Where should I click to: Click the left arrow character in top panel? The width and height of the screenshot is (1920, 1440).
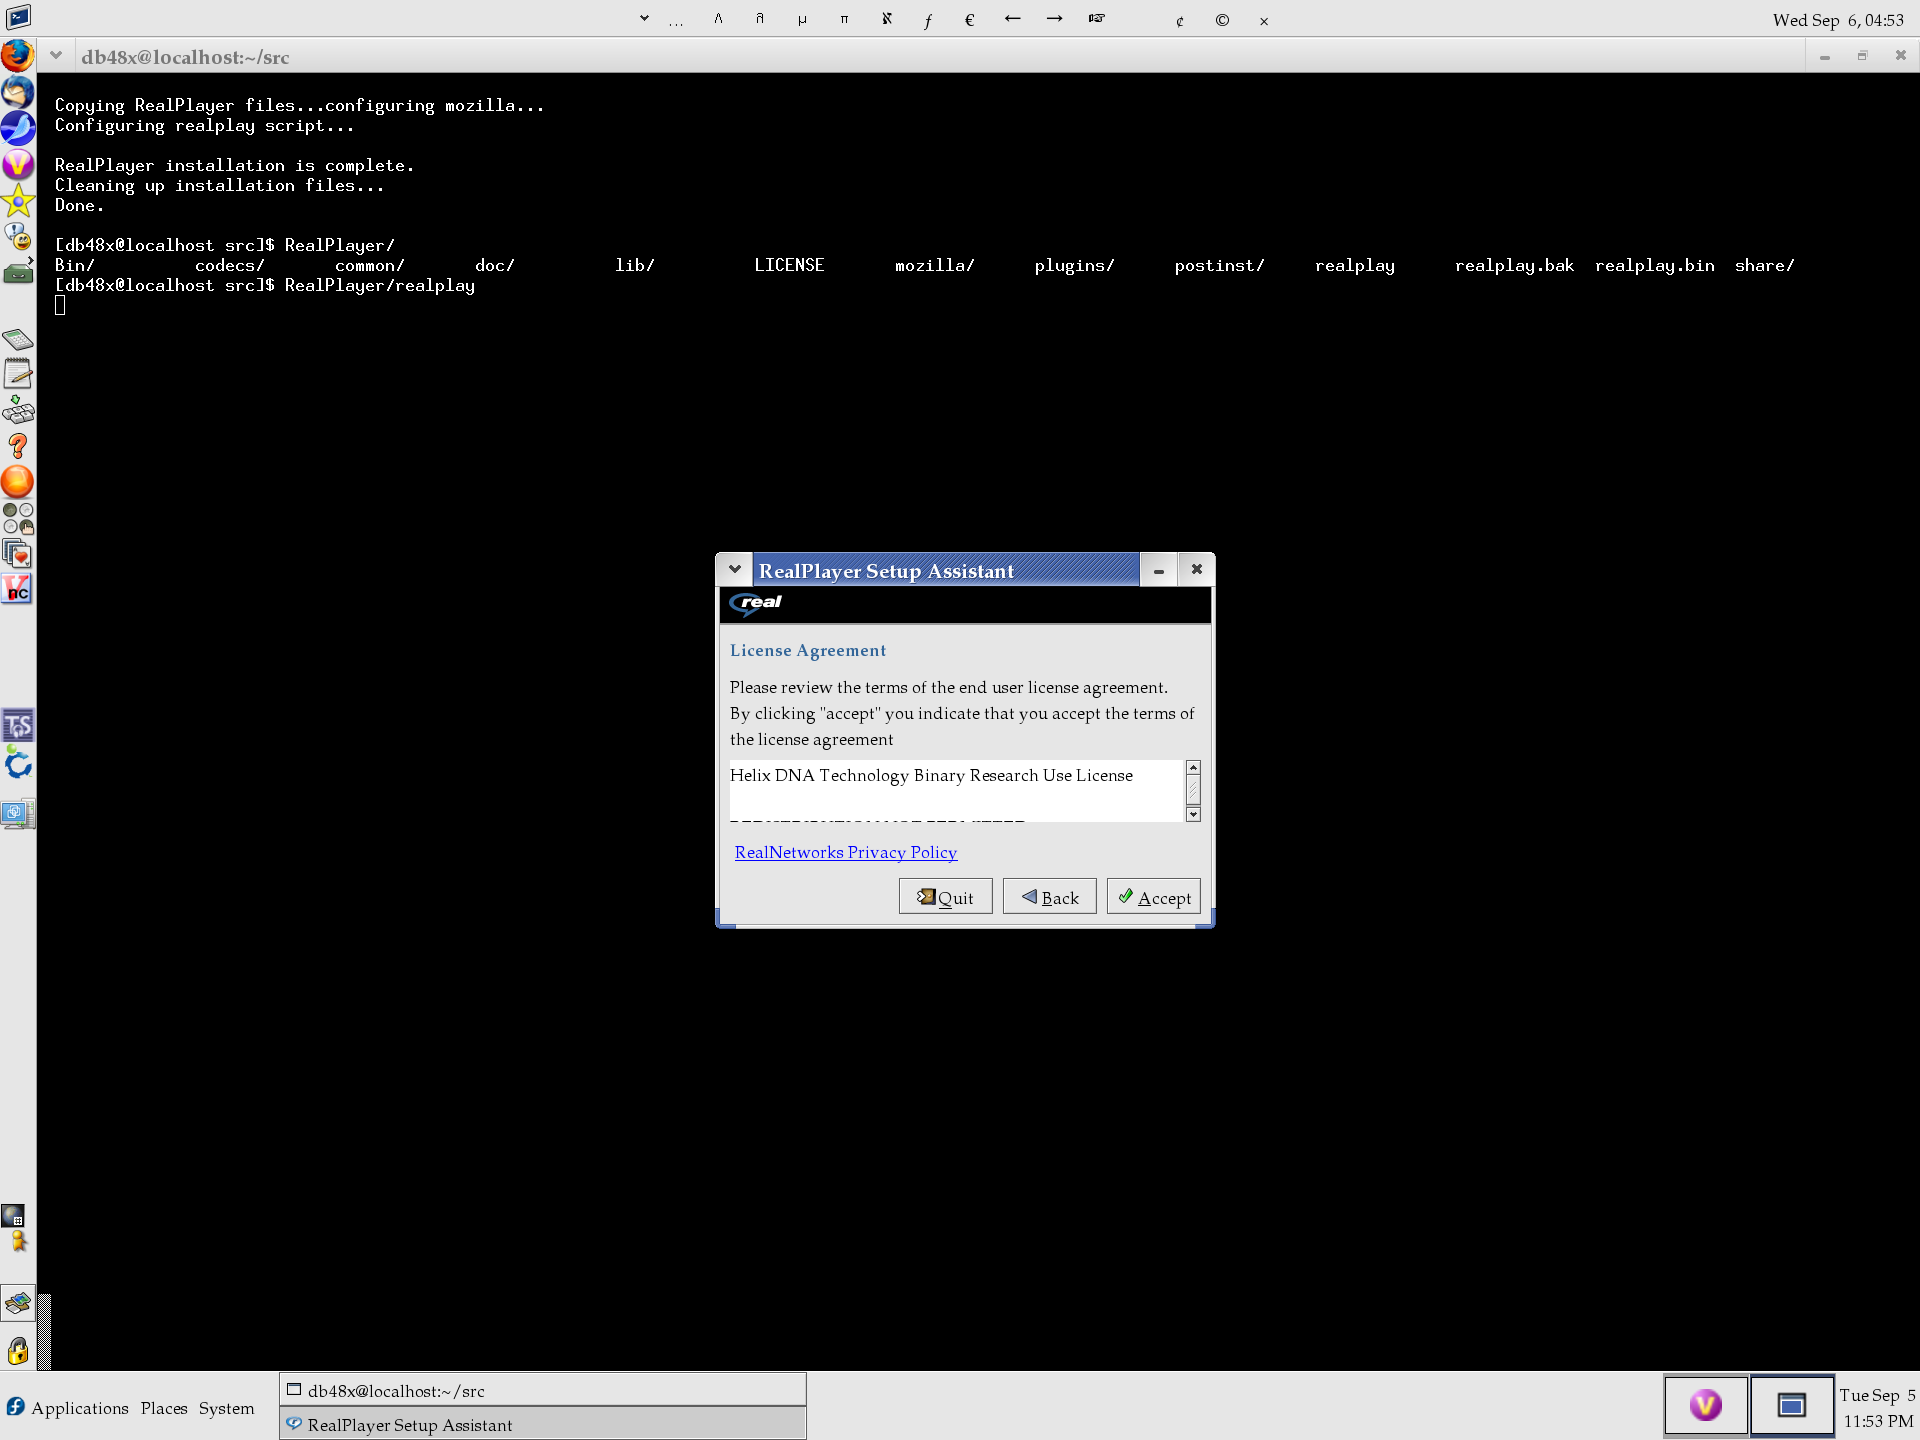pos(1012,19)
